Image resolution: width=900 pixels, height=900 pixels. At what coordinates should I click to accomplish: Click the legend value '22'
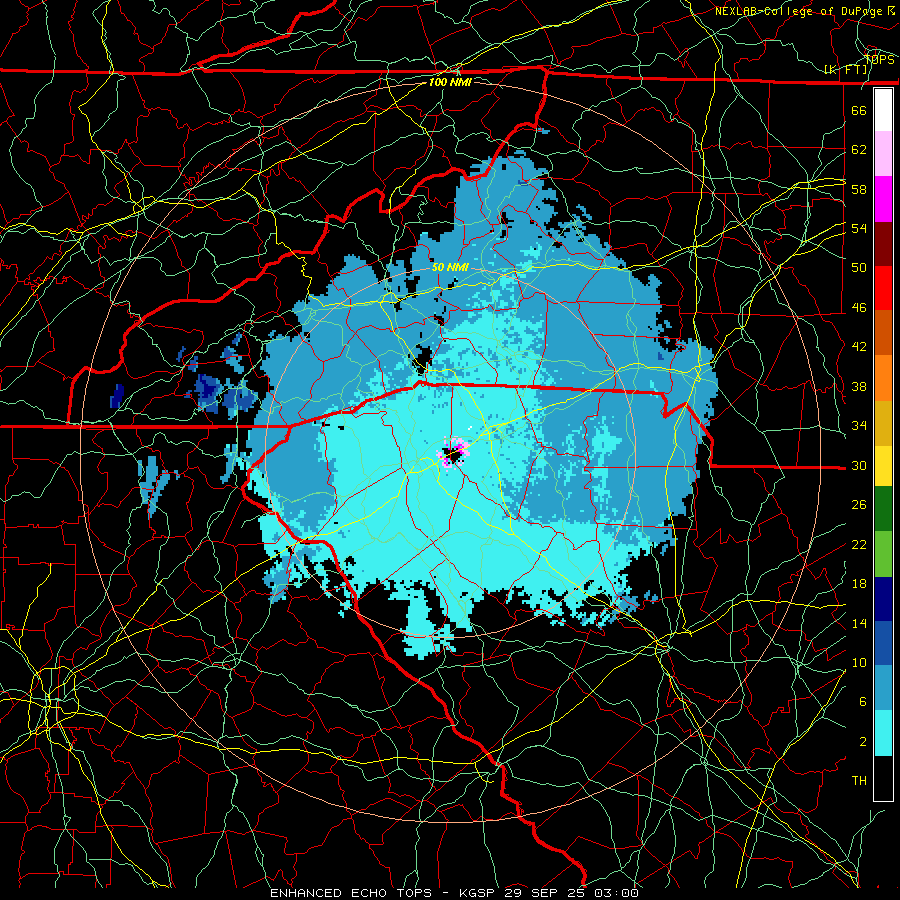point(859,544)
